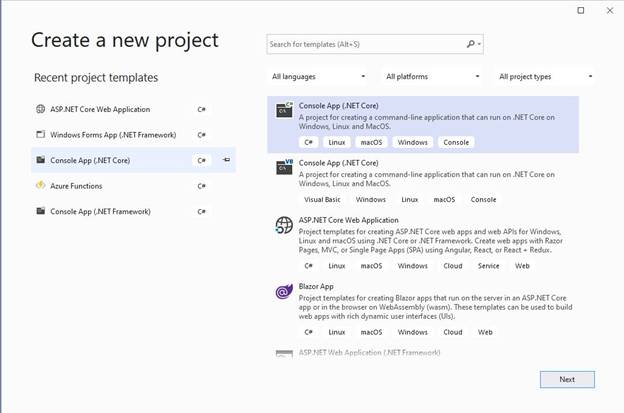624x413 pixels.
Task: Click the Console App (.NET Core) icon in recent templates
Action: 41,160
